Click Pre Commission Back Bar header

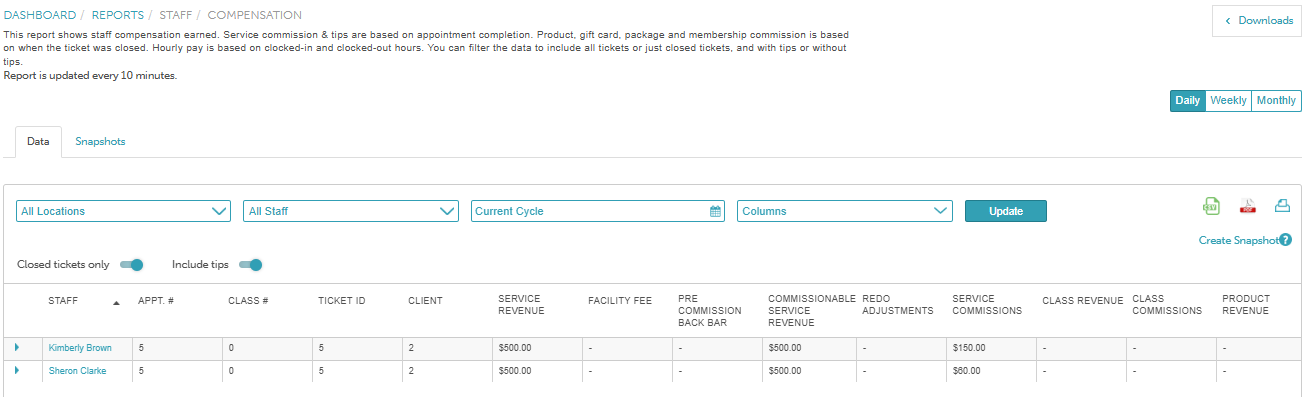pyautogui.click(x=709, y=310)
